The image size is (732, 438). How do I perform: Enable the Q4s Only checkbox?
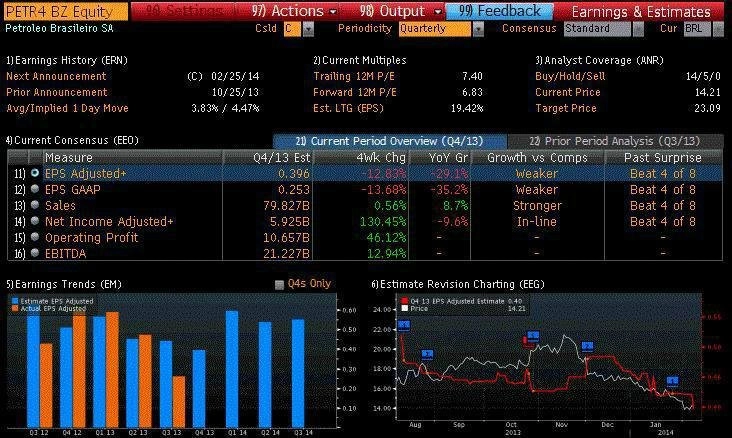pos(279,284)
